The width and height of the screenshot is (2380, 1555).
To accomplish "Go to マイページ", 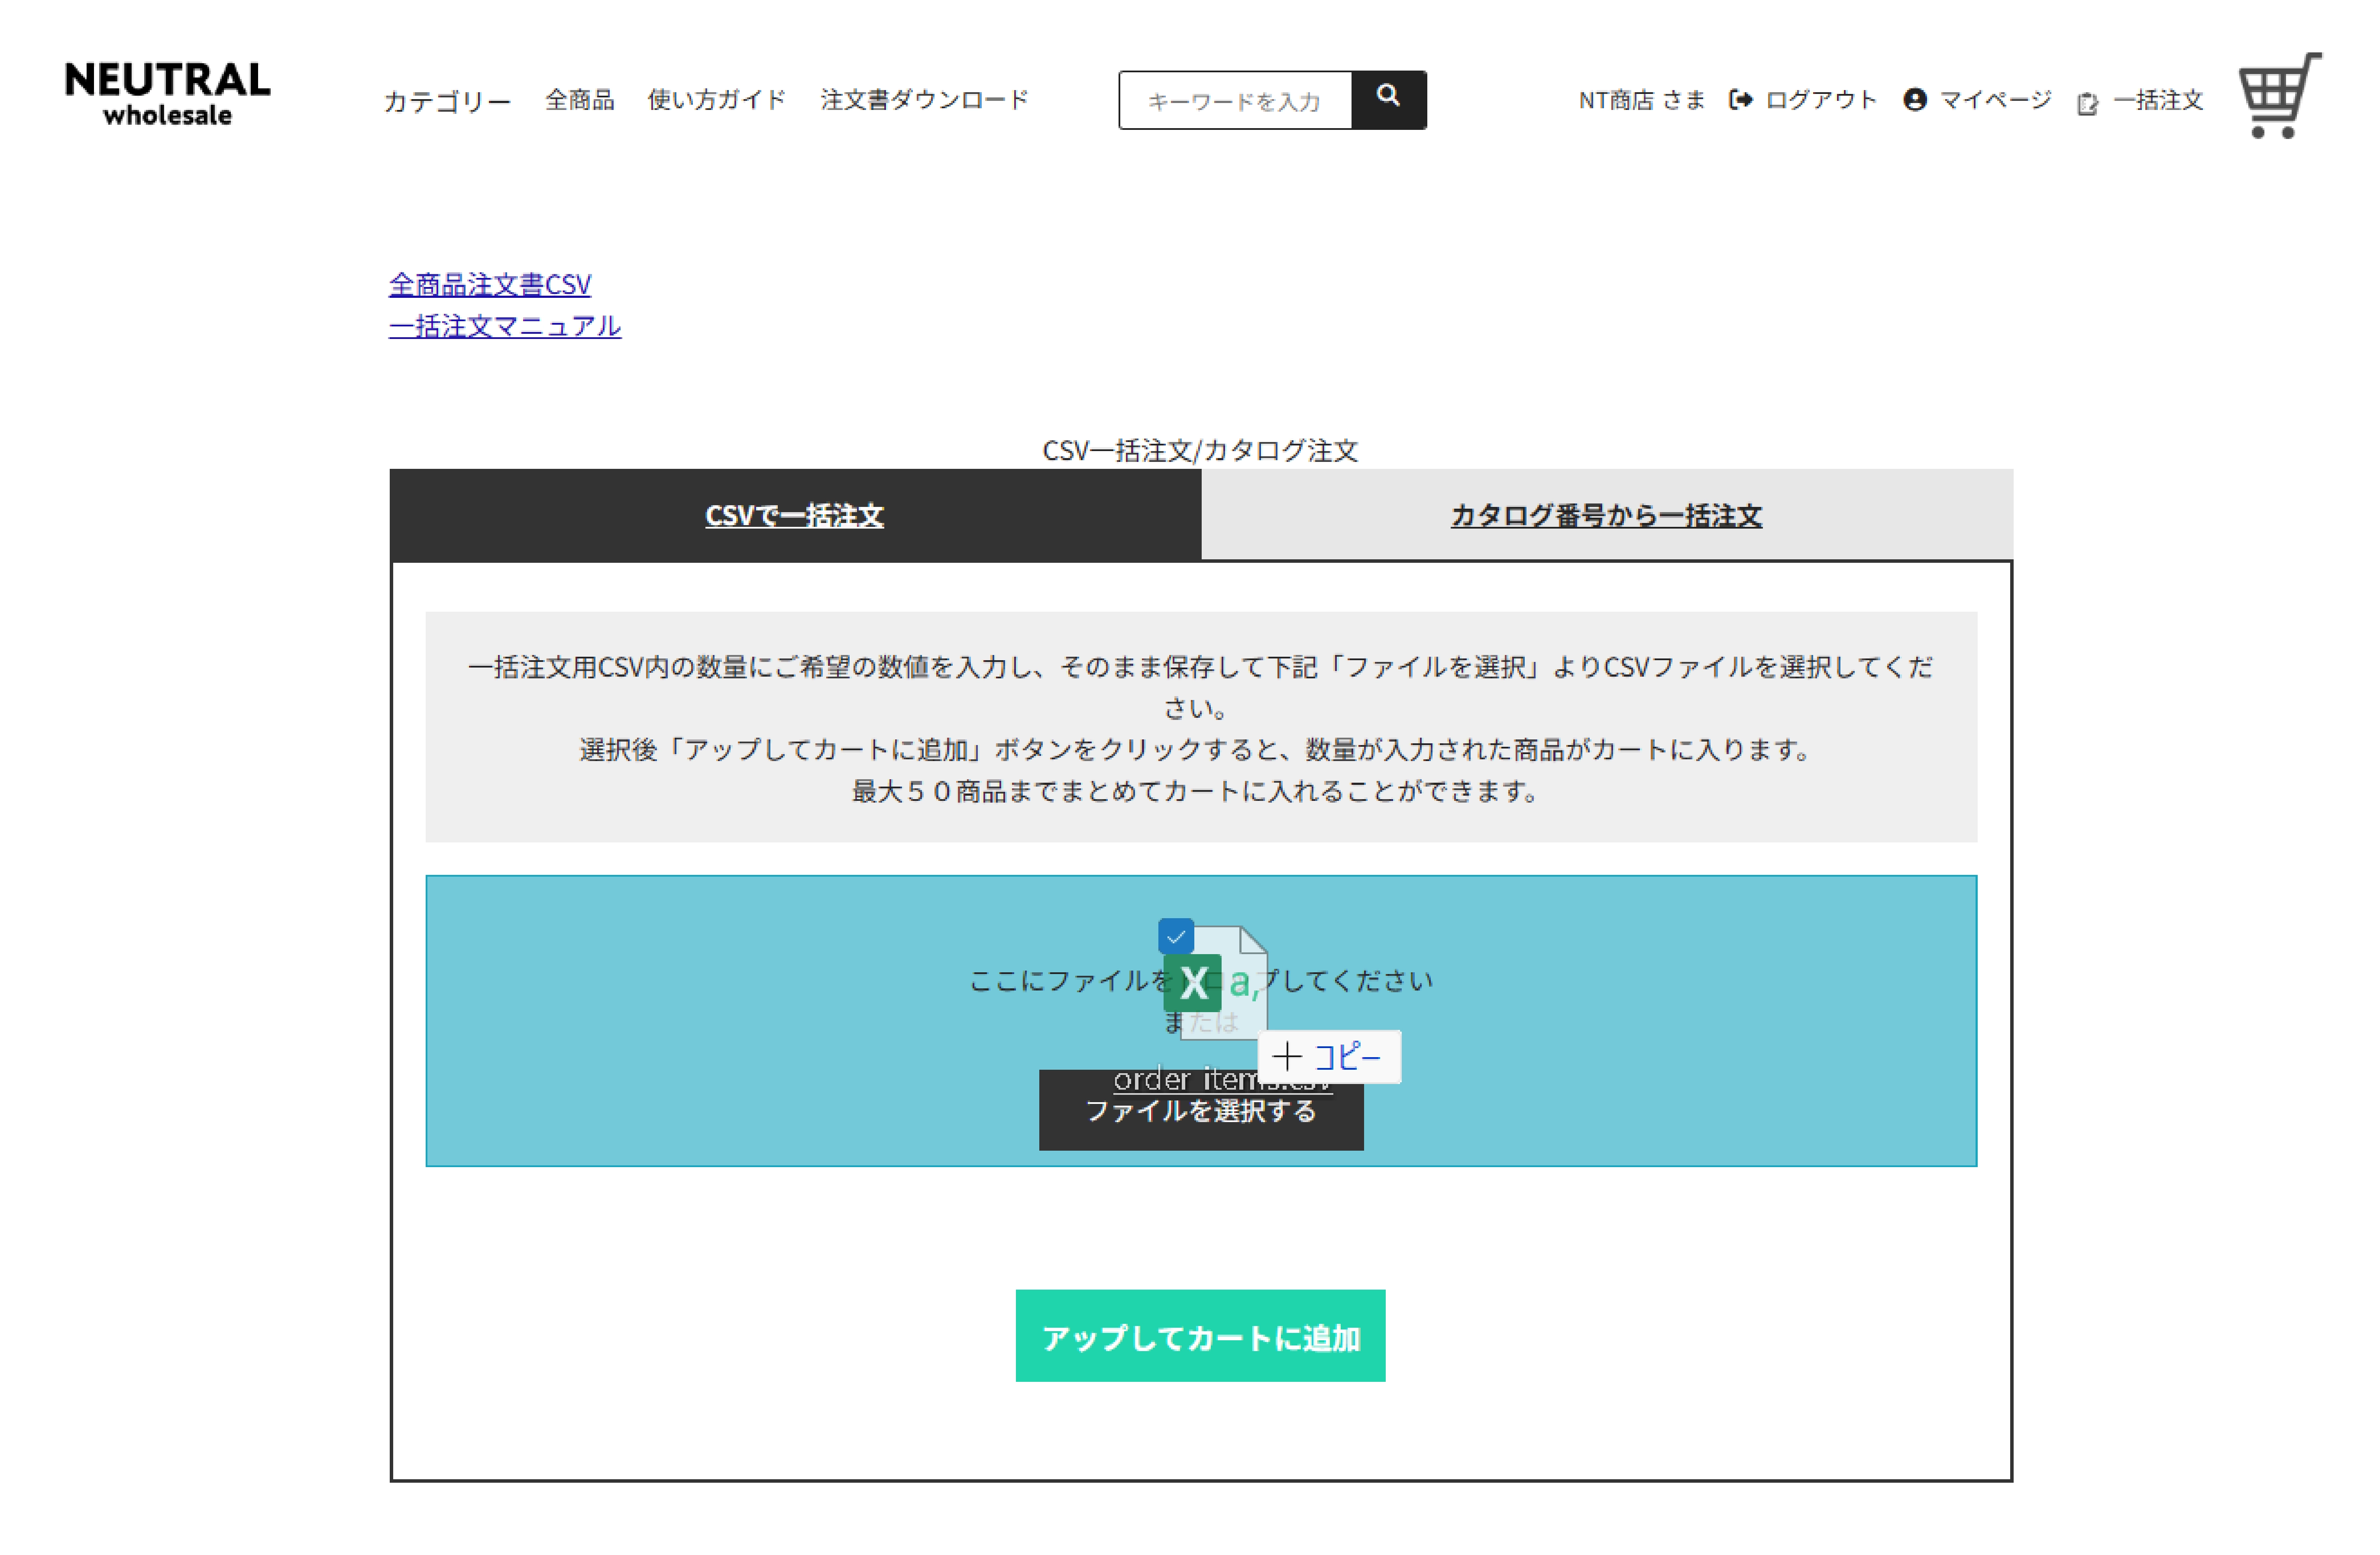I will (x=1995, y=99).
